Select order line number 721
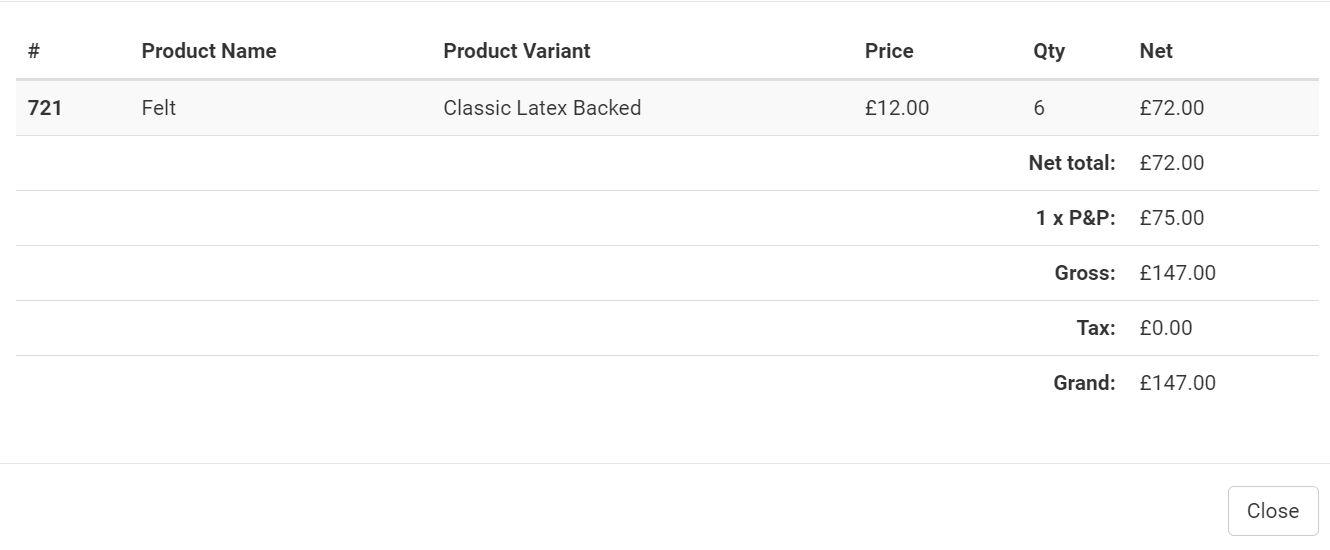This screenshot has height=550, width=1330. (45, 108)
